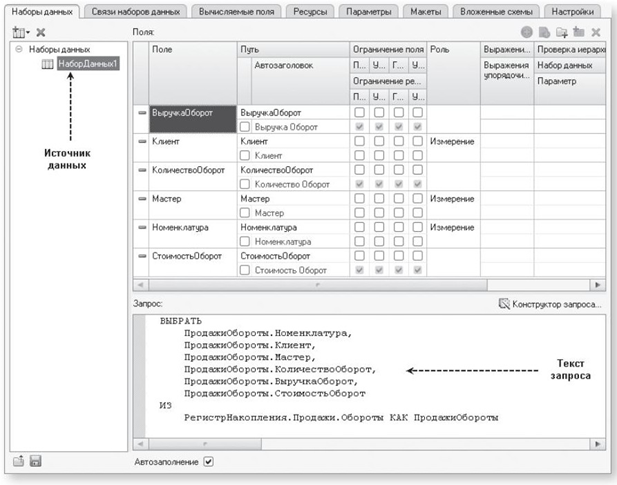Click the Конструктор запроса icon

click(504, 304)
